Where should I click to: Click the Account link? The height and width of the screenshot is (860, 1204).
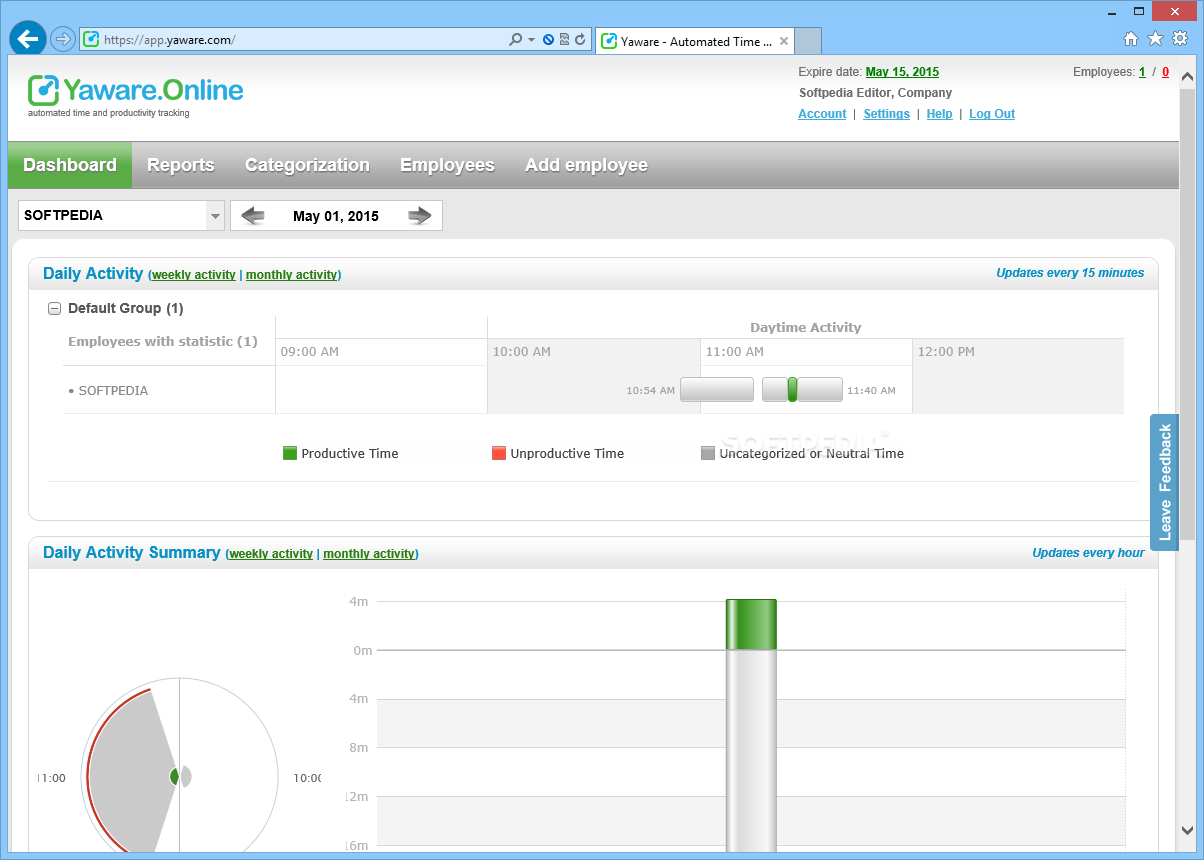(822, 114)
